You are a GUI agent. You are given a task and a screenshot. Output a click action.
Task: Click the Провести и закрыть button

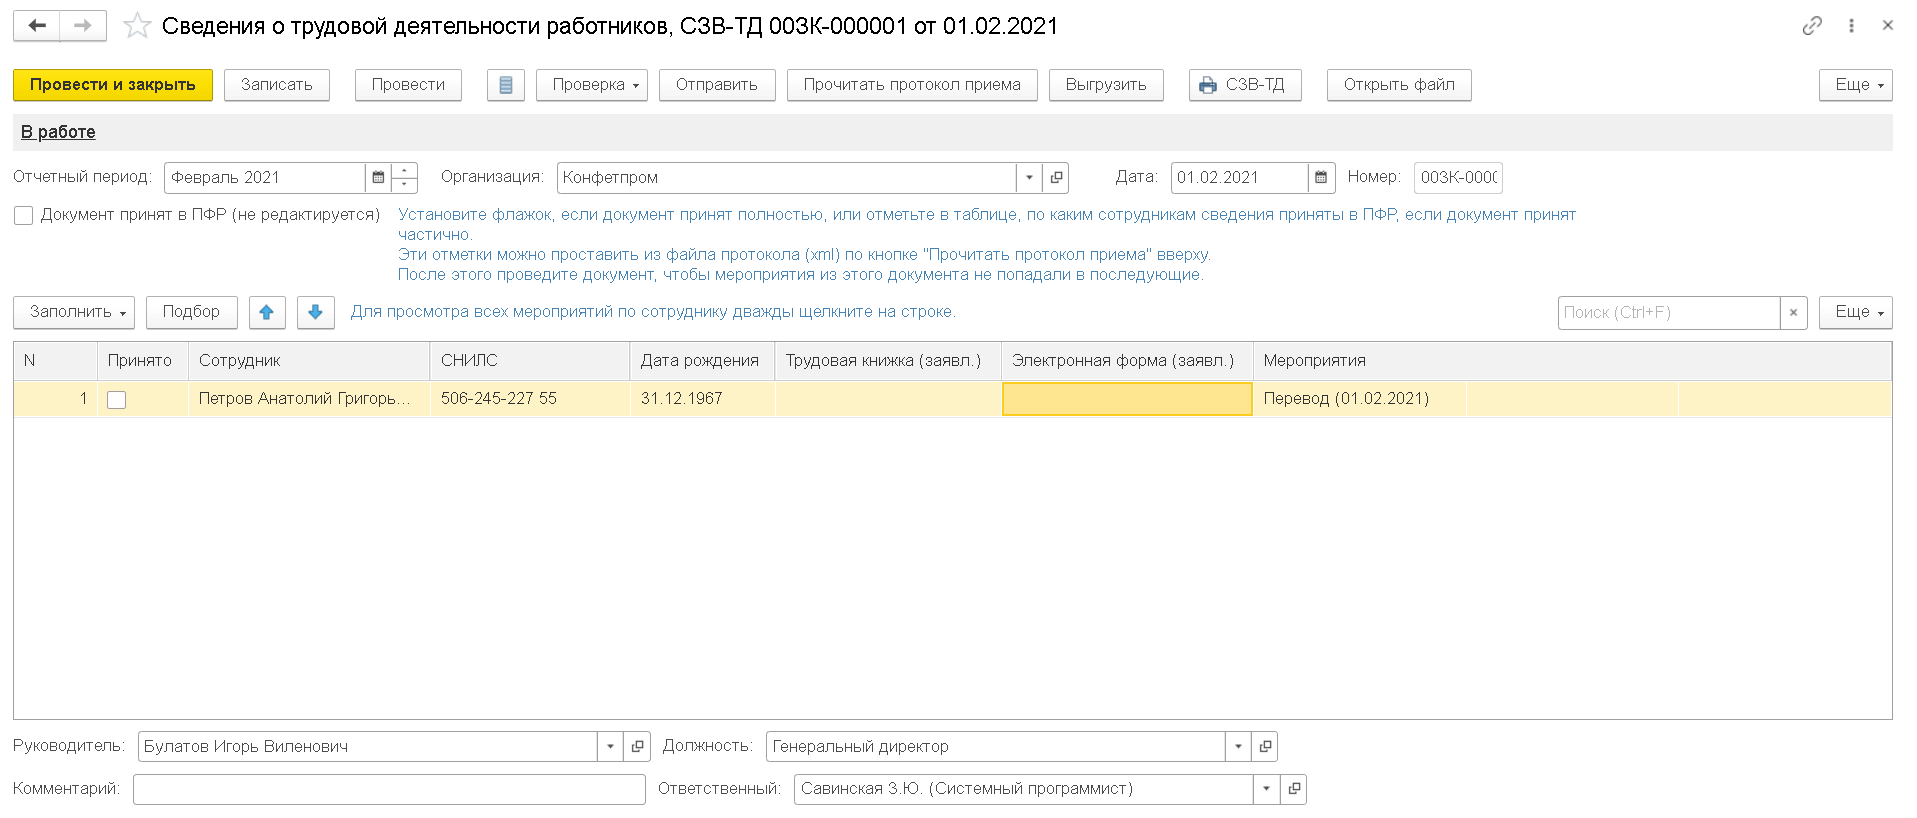pyautogui.click(x=113, y=85)
